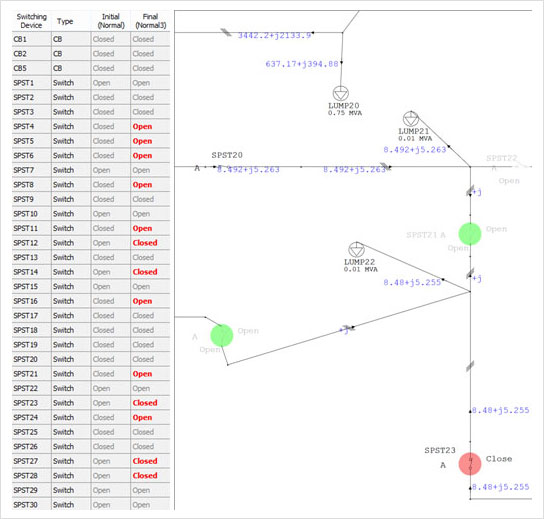Click the red Open status for SPST5
Screen dimensions: 544x519
pos(142,141)
